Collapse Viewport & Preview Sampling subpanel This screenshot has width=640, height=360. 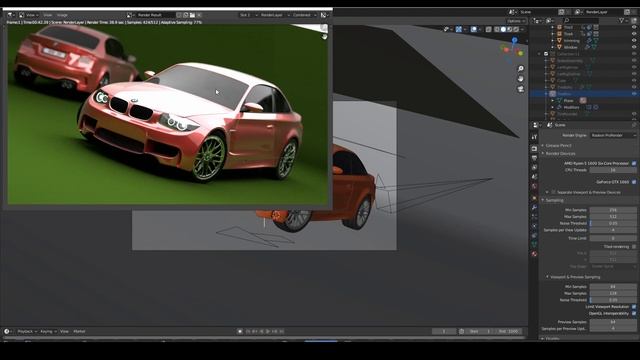pyautogui.click(x=575, y=277)
